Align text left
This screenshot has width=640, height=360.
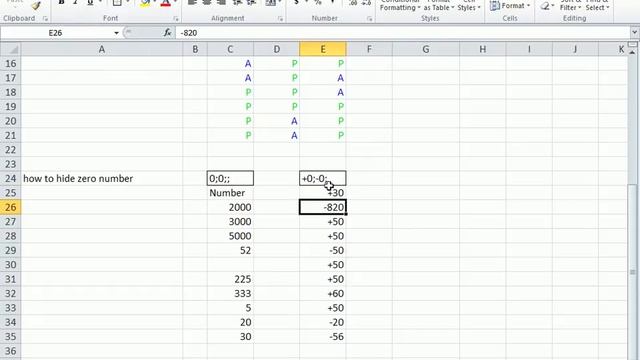192,3
